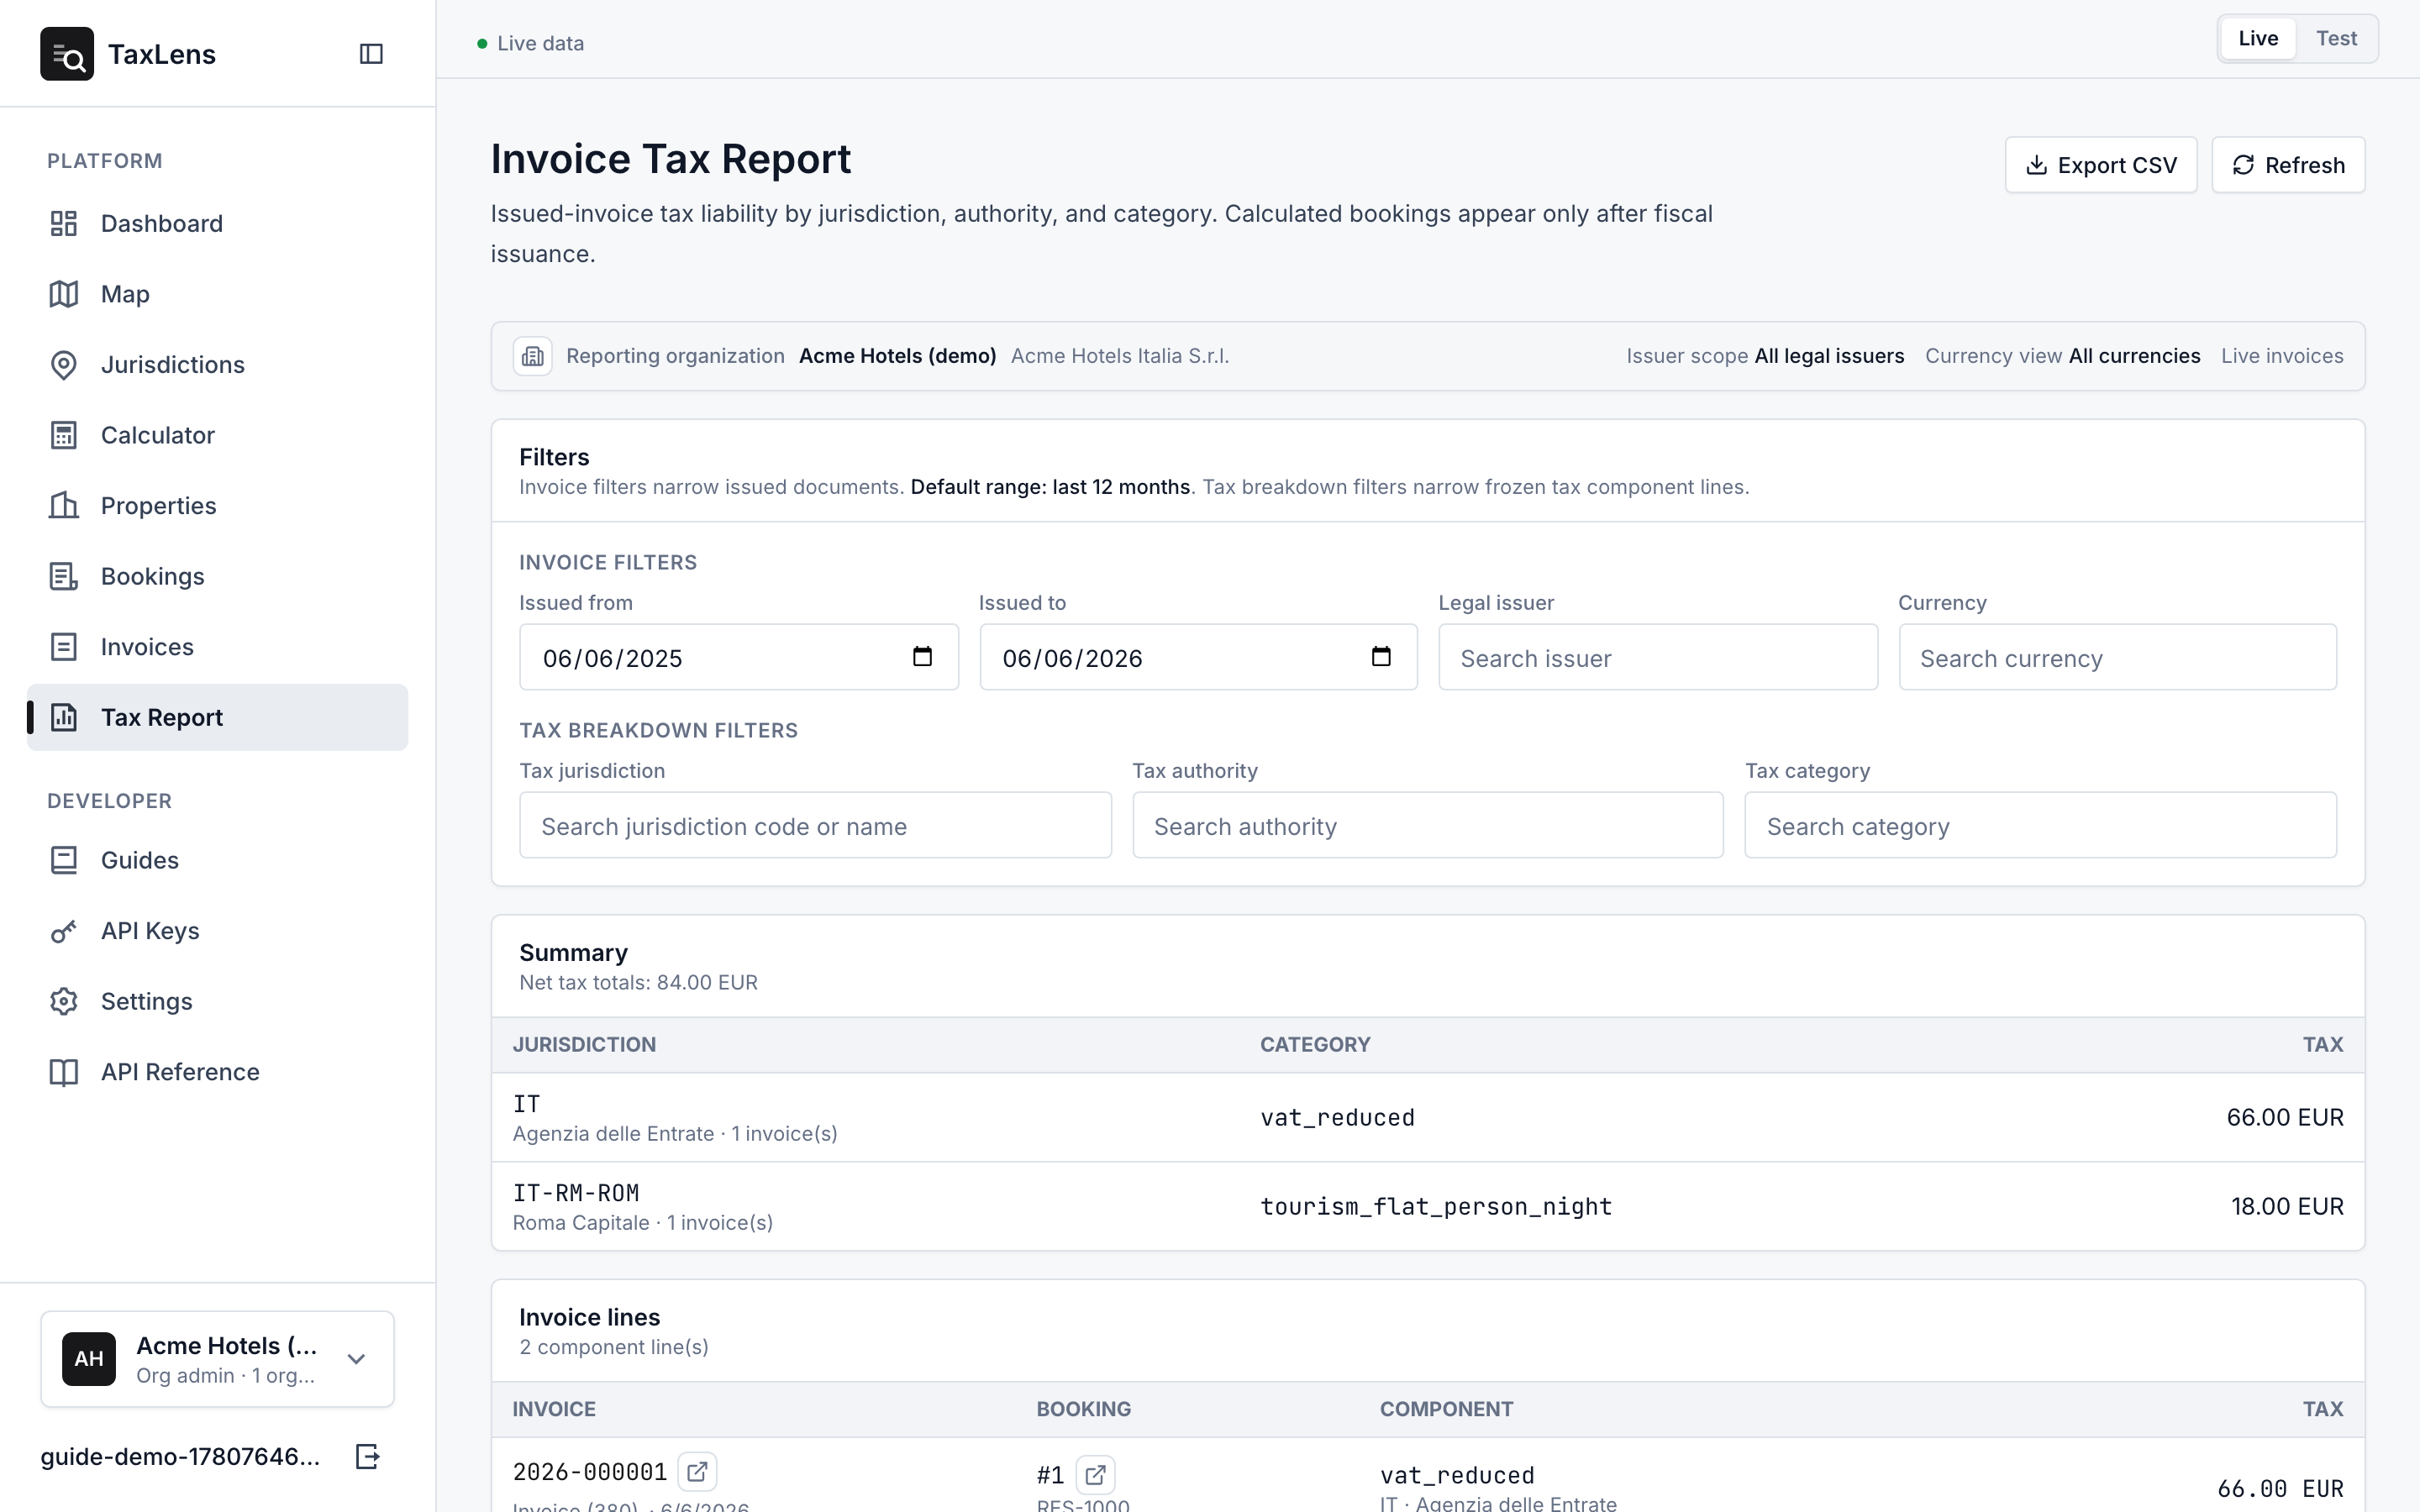
Task: Click the 66.00 EUR summary tax value
Action: (x=2285, y=1117)
